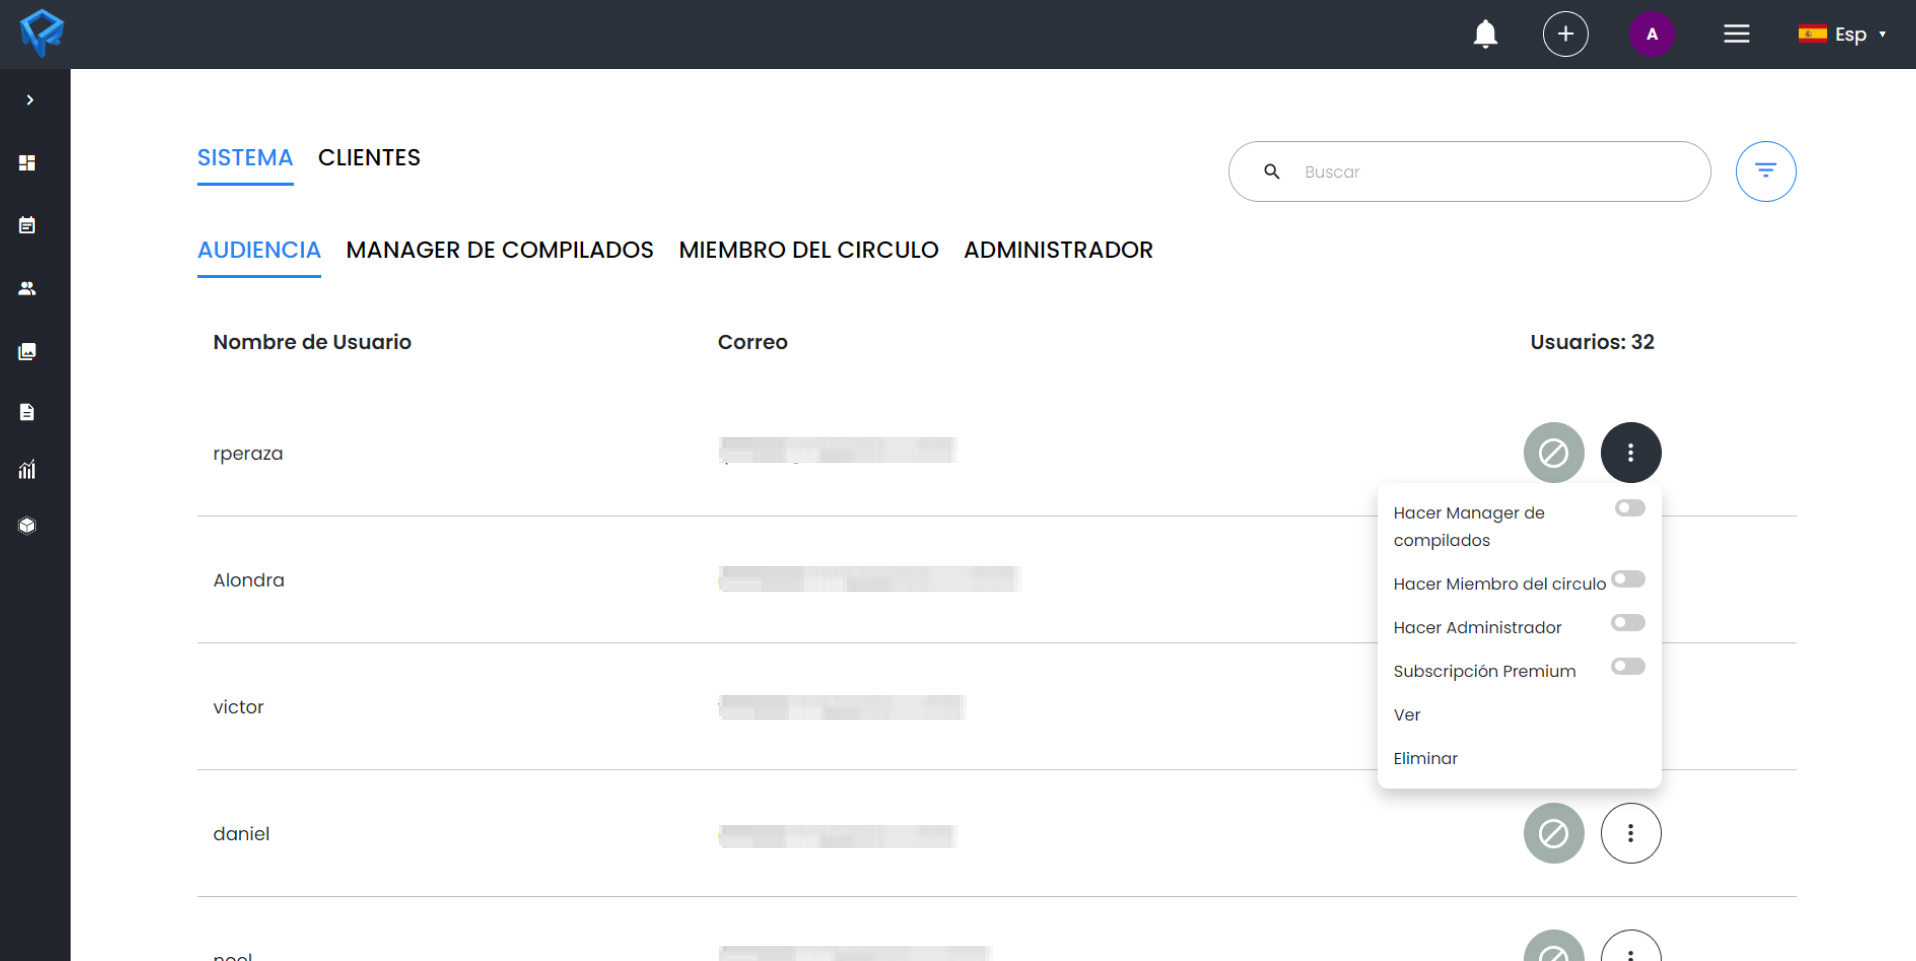1916x961 pixels.
Task: Click the app logo in top bar
Action: pyautogui.click(x=41, y=33)
